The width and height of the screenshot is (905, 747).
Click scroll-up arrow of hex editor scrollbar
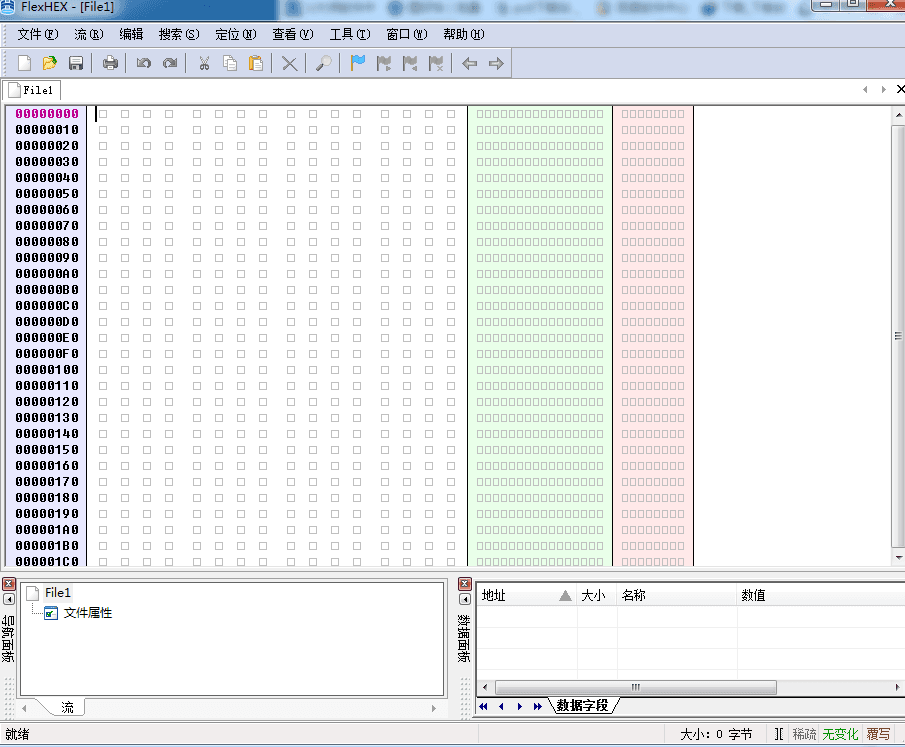[x=899, y=115]
